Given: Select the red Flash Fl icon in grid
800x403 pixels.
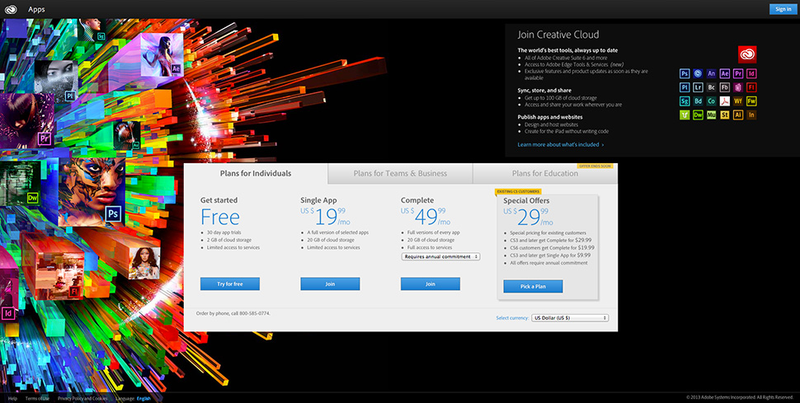Looking at the screenshot, I should [x=752, y=87].
